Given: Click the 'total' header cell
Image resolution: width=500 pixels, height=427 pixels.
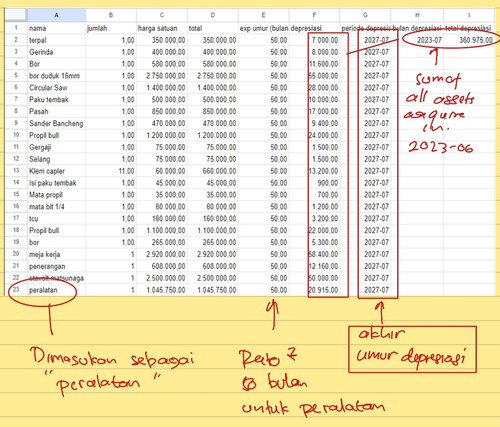Looking at the screenshot, I should pyautogui.click(x=213, y=28).
